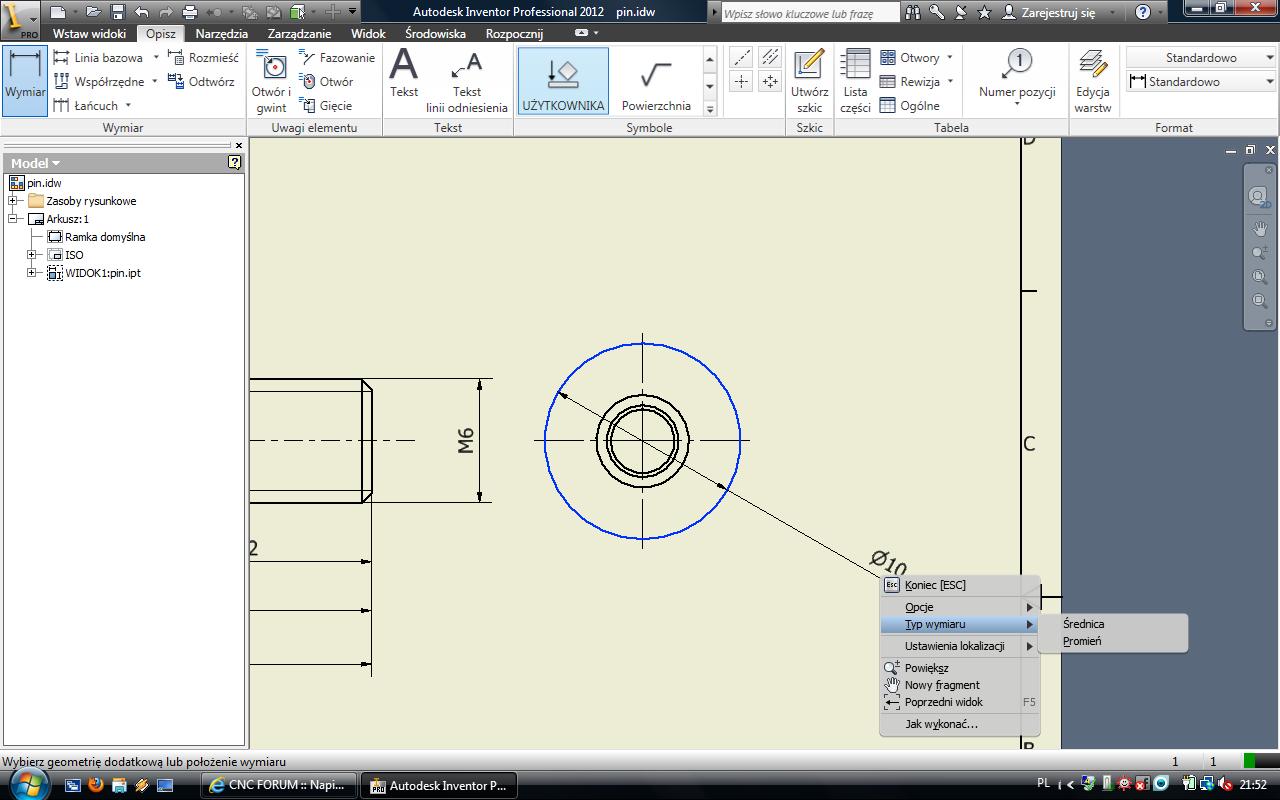The height and width of the screenshot is (800, 1280).
Task: Expand Współrzędne dropdown arrow
Action: 156,82
